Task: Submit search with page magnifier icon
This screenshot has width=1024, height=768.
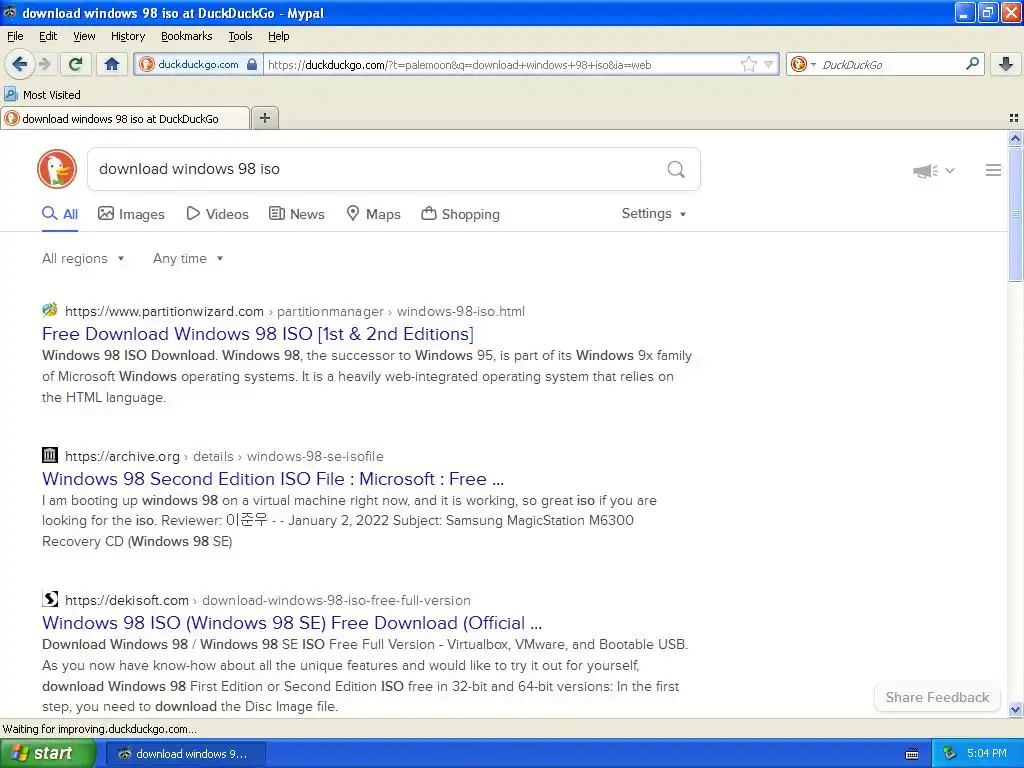Action: [676, 169]
